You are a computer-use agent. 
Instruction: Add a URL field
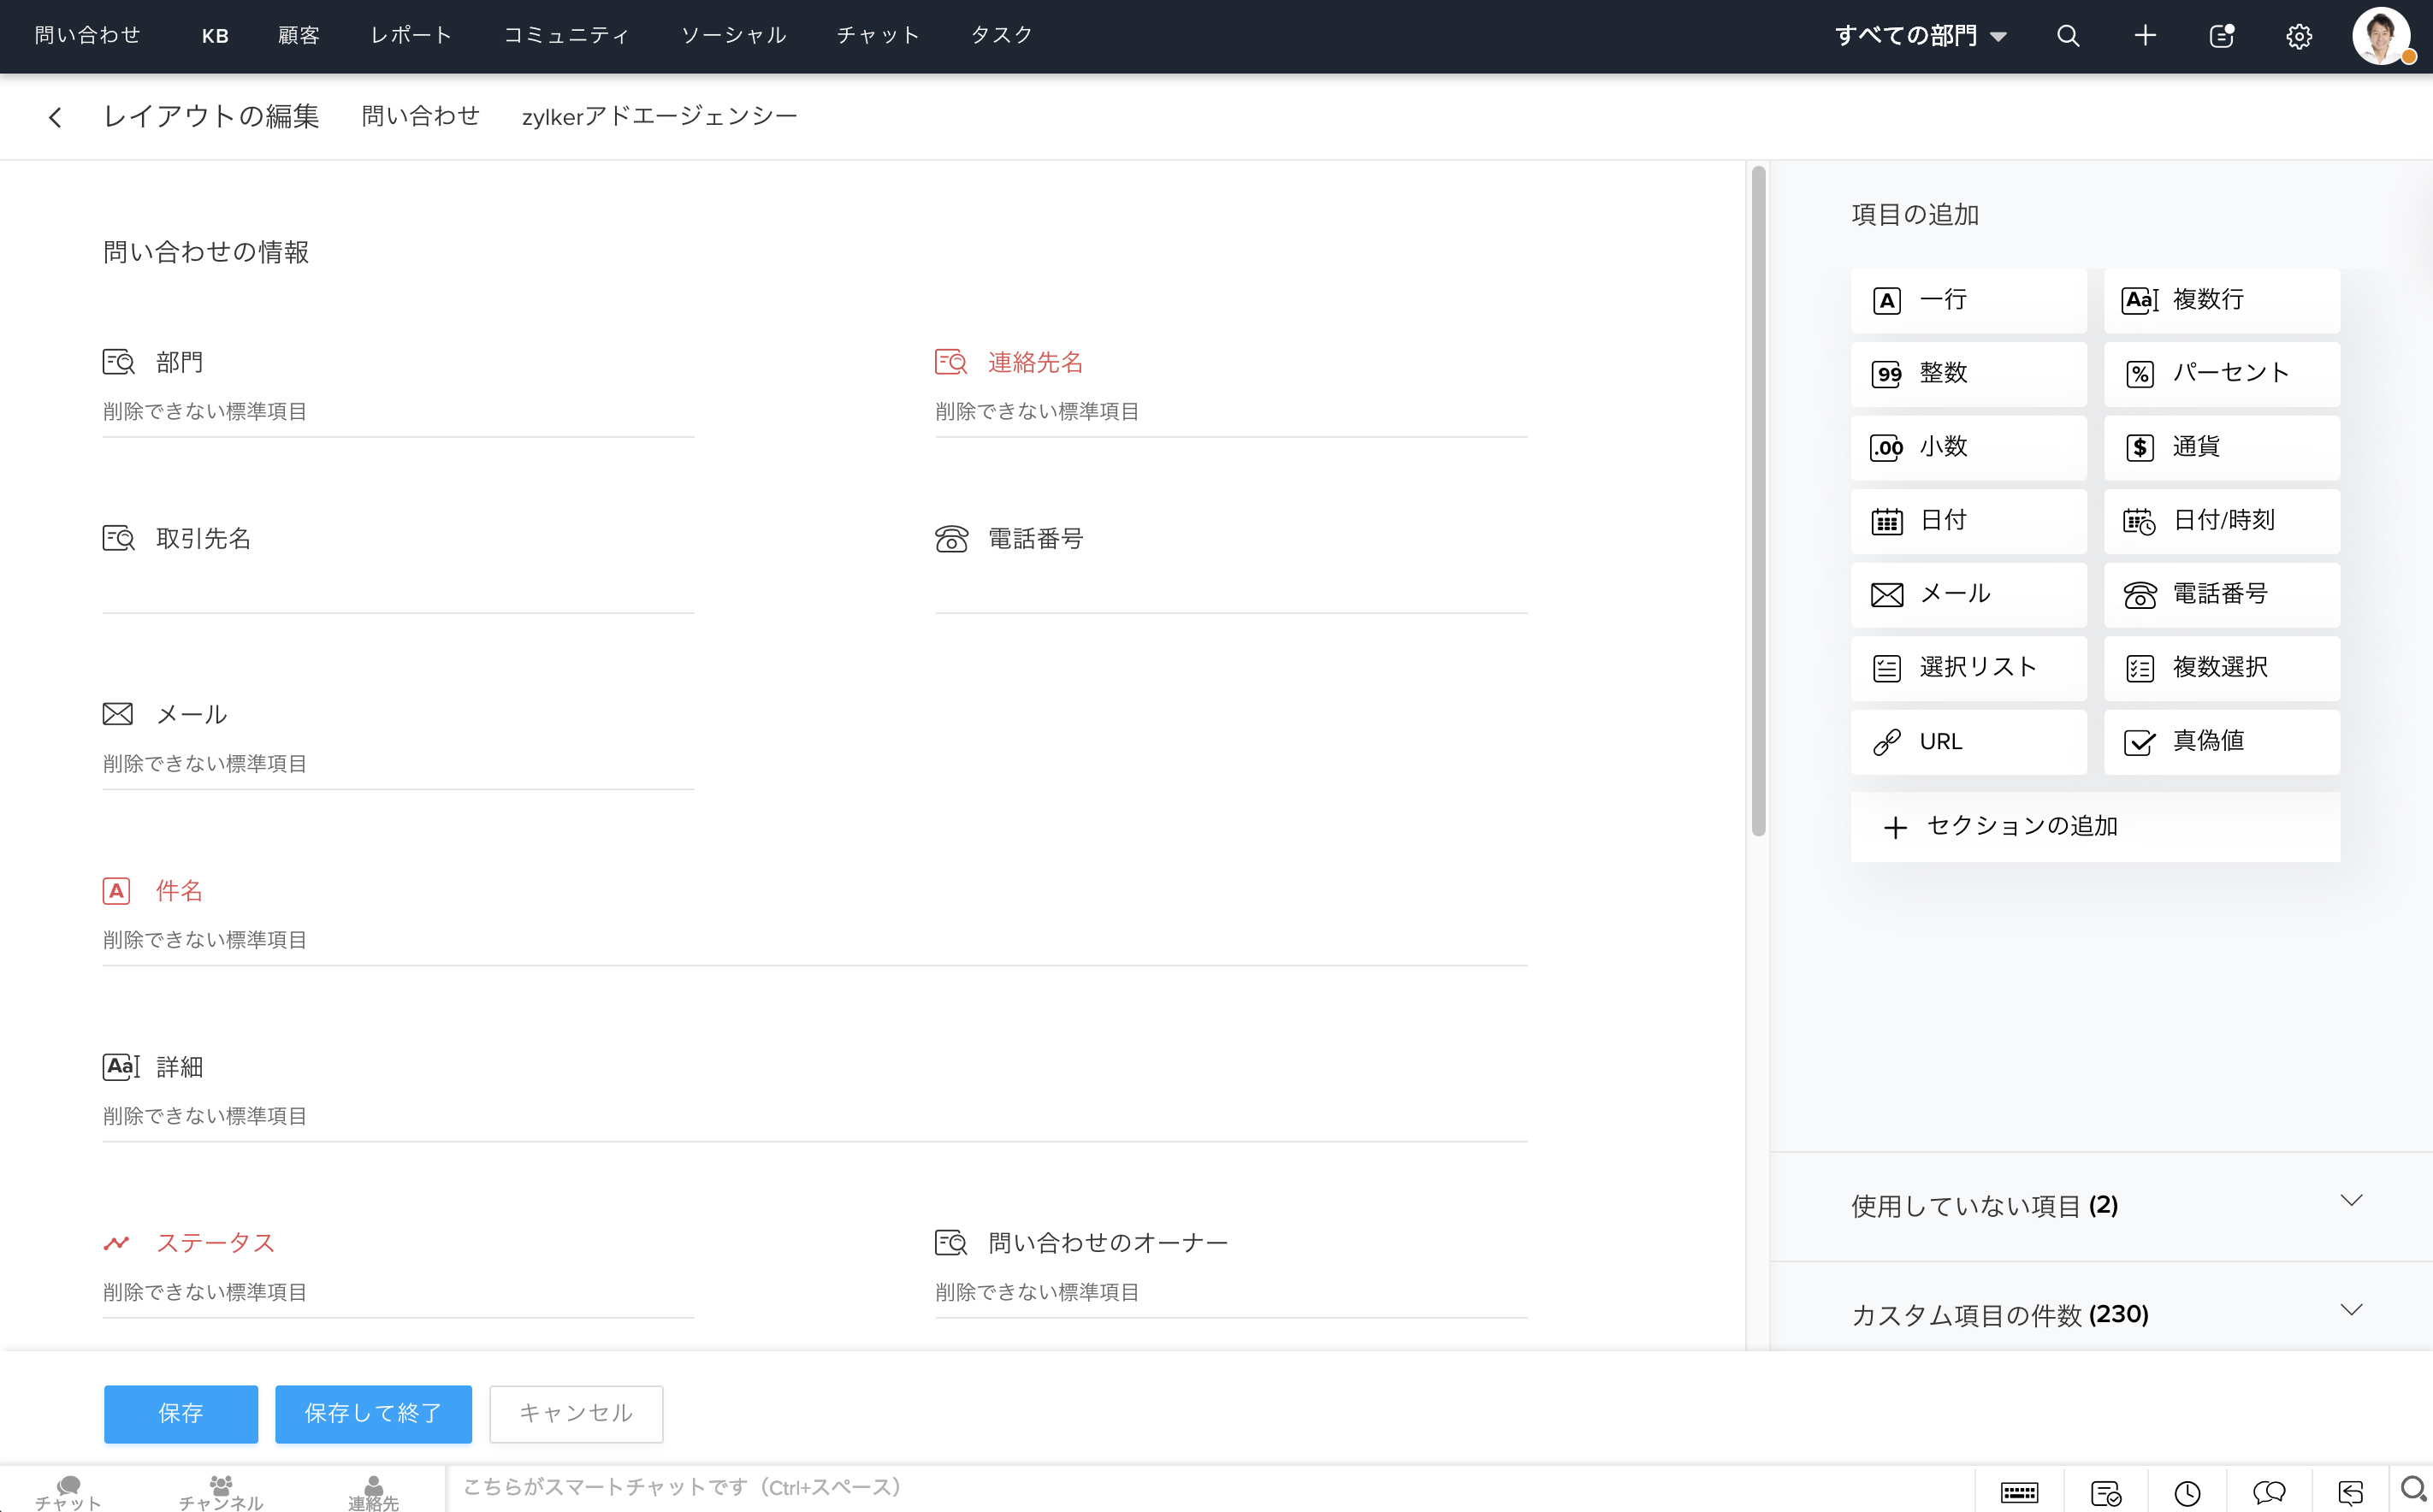[x=1968, y=742]
